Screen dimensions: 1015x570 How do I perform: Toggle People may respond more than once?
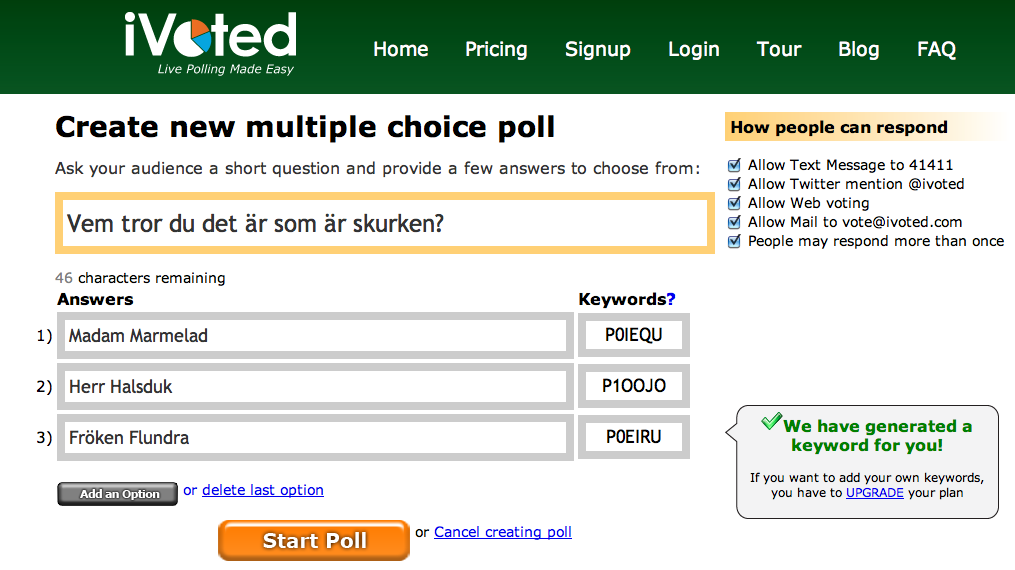pyautogui.click(x=735, y=241)
